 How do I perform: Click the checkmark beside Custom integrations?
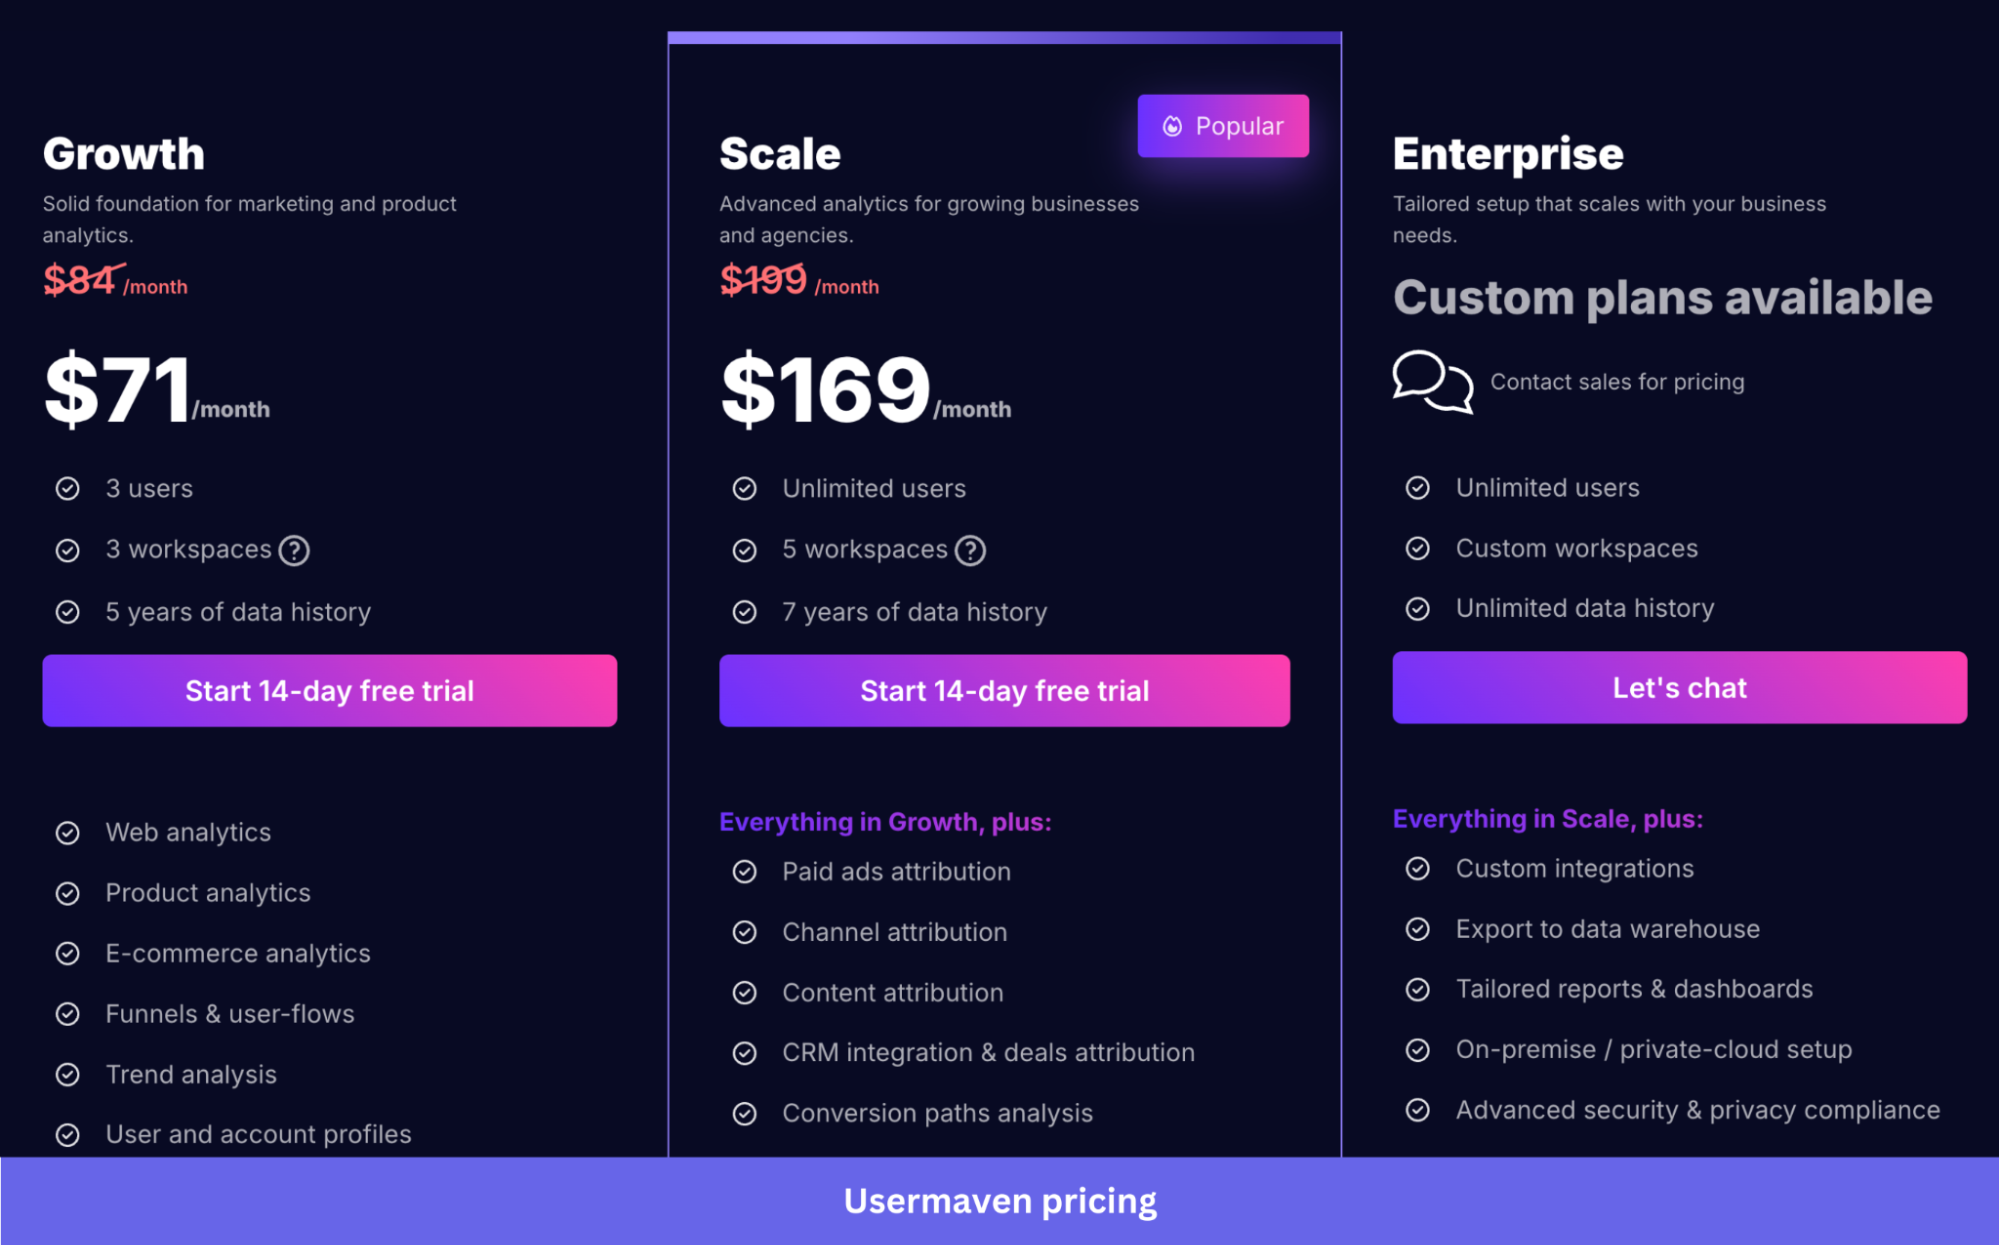pos(1418,868)
